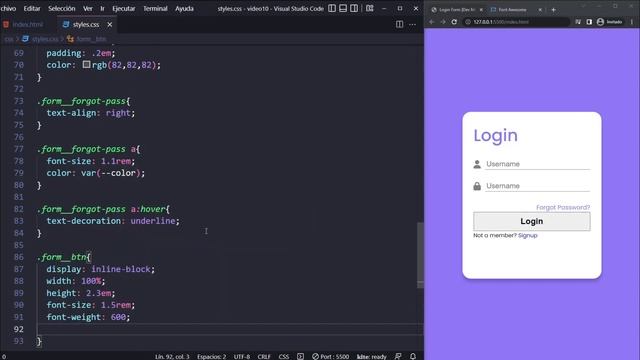Place cursor on empty line 92
This screenshot has height=360, width=640.
point(229,329)
